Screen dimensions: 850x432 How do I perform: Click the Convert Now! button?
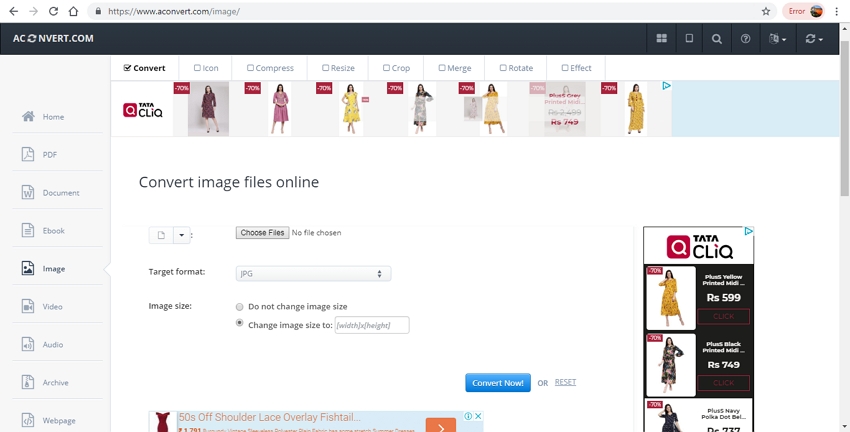[x=497, y=383]
